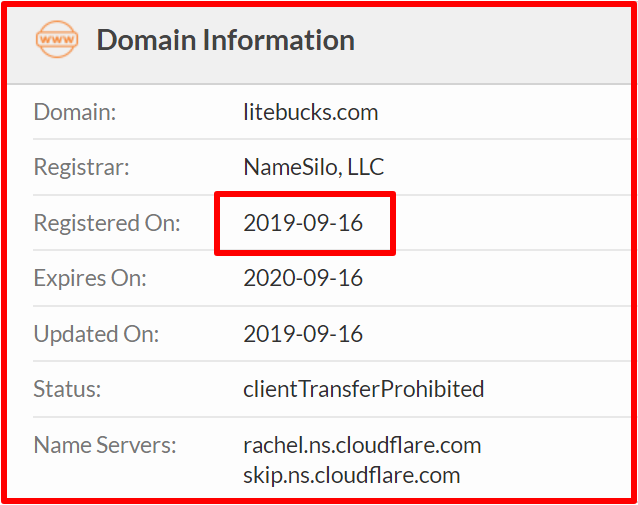Click the word Domain in heading
The image size is (638, 505).
pos(146,40)
